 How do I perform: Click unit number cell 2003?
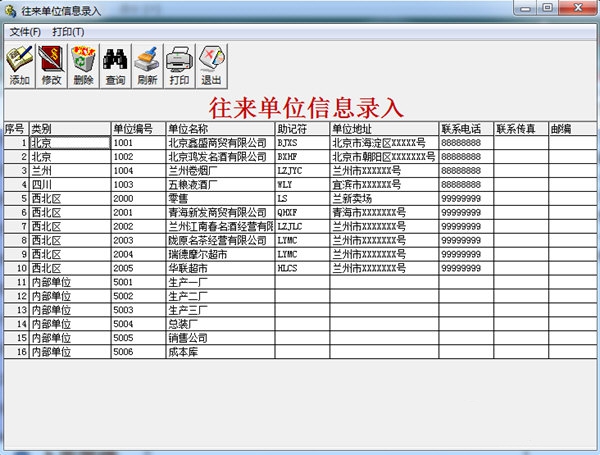click(x=139, y=241)
